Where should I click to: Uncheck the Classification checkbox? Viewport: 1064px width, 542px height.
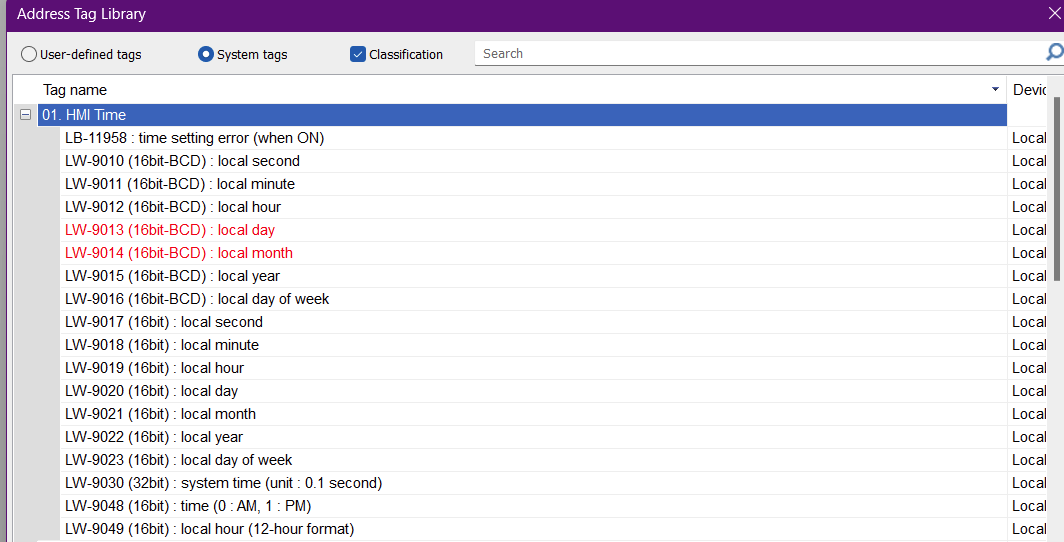tap(358, 54)
